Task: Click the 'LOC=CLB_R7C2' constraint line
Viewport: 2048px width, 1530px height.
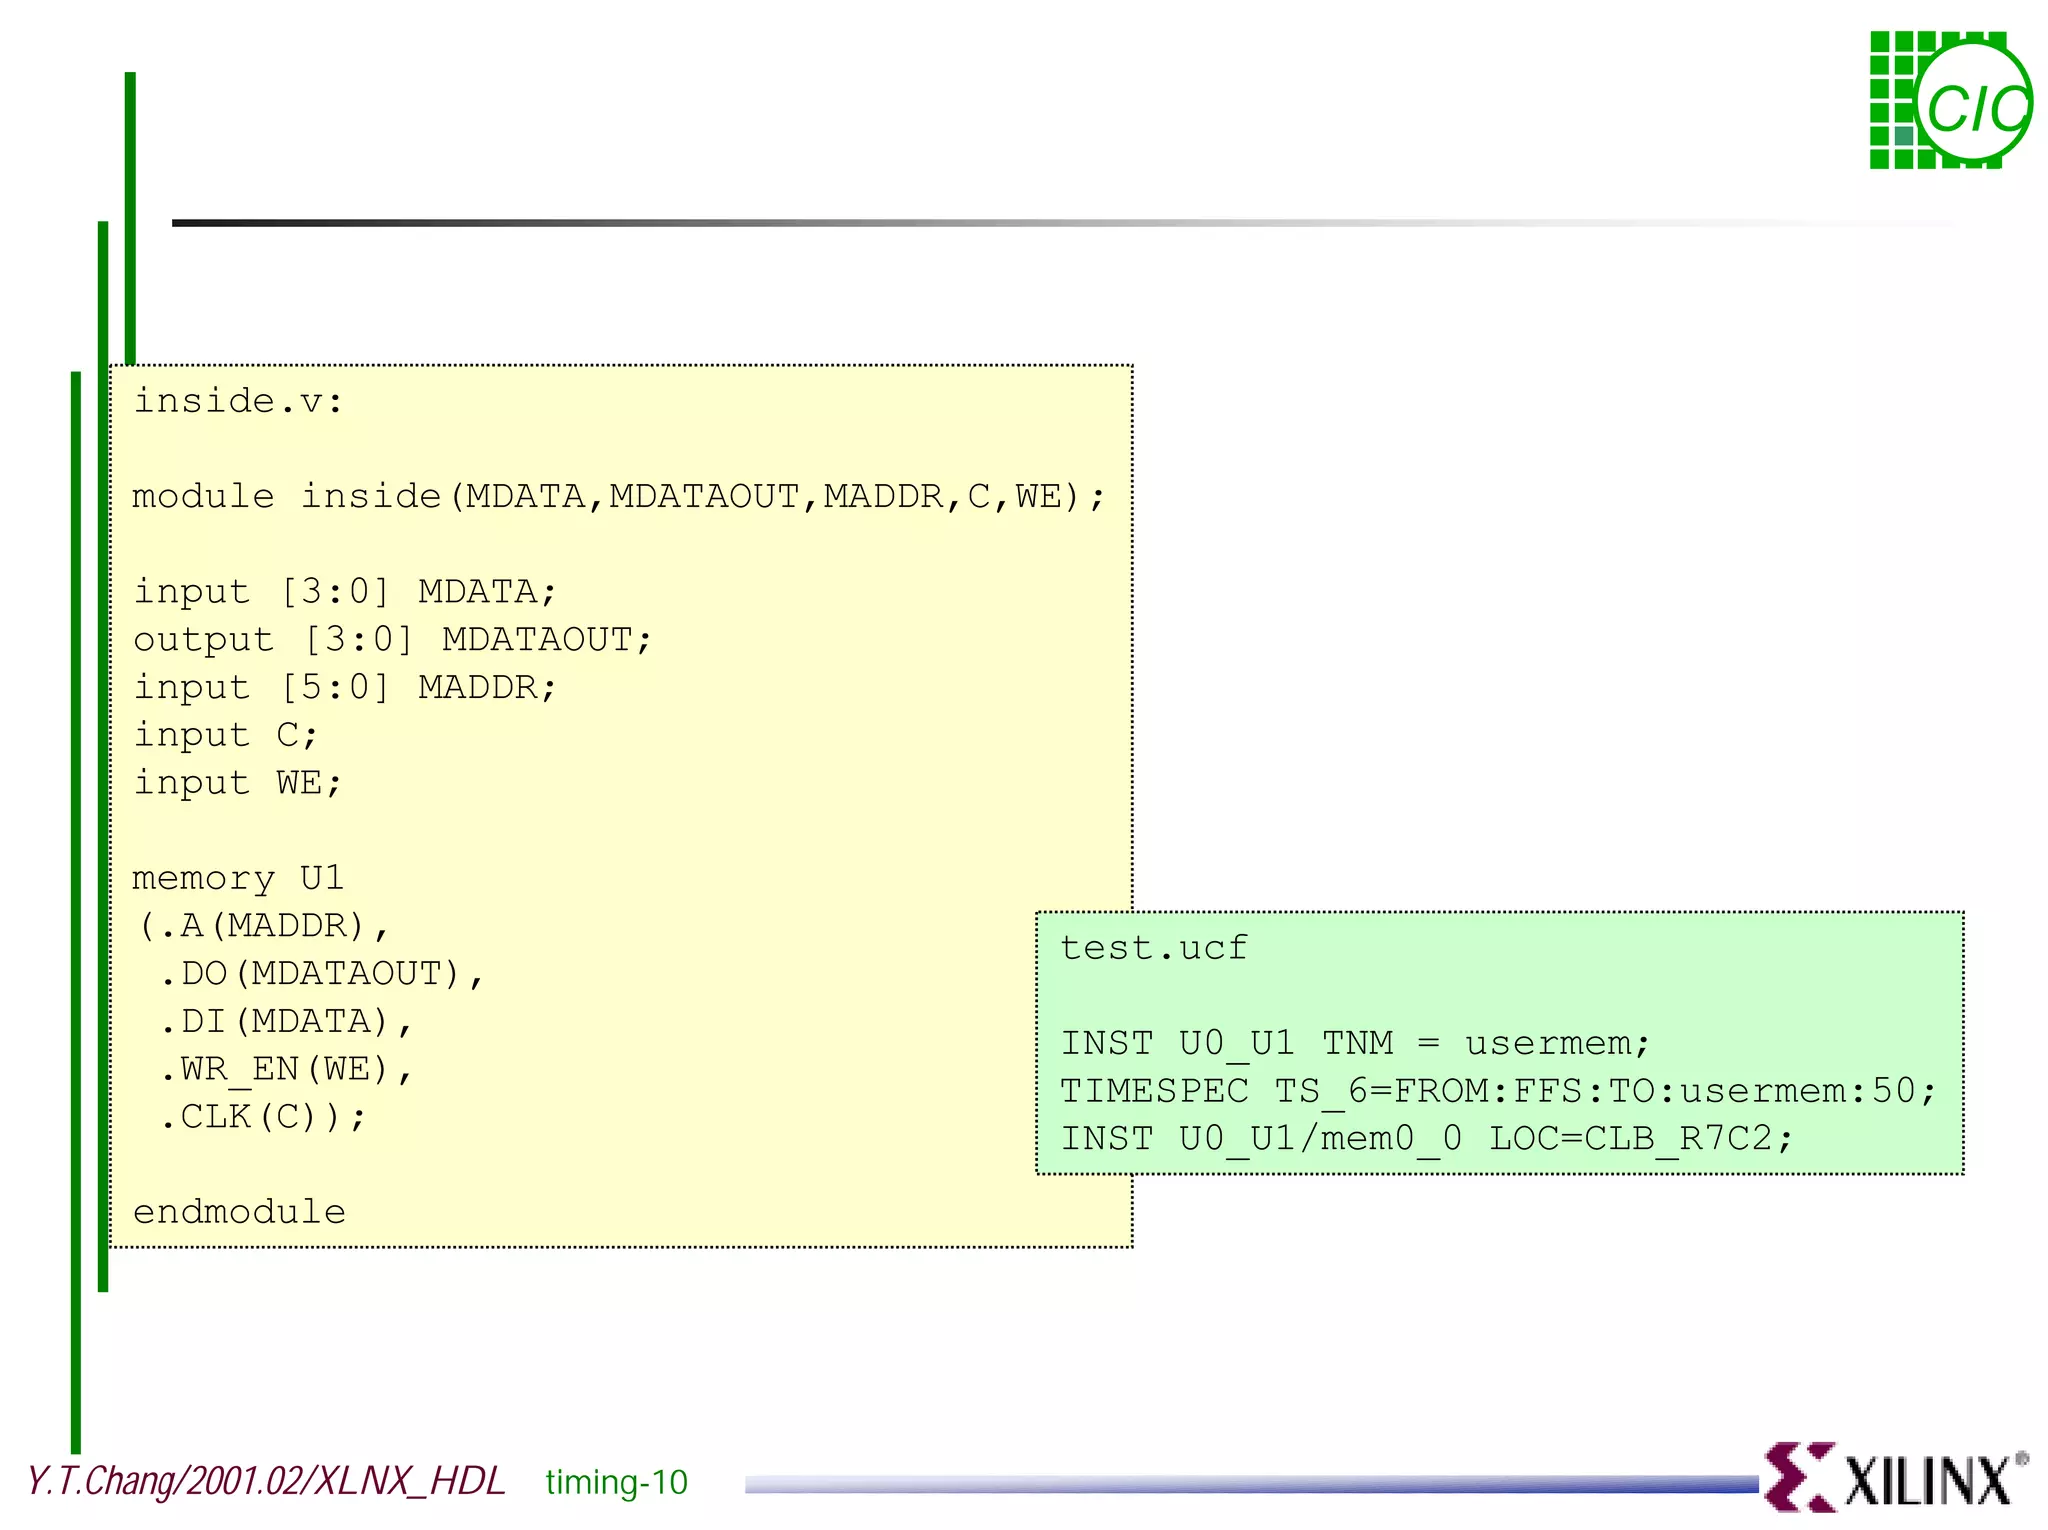Action: click(1427, 1139)
